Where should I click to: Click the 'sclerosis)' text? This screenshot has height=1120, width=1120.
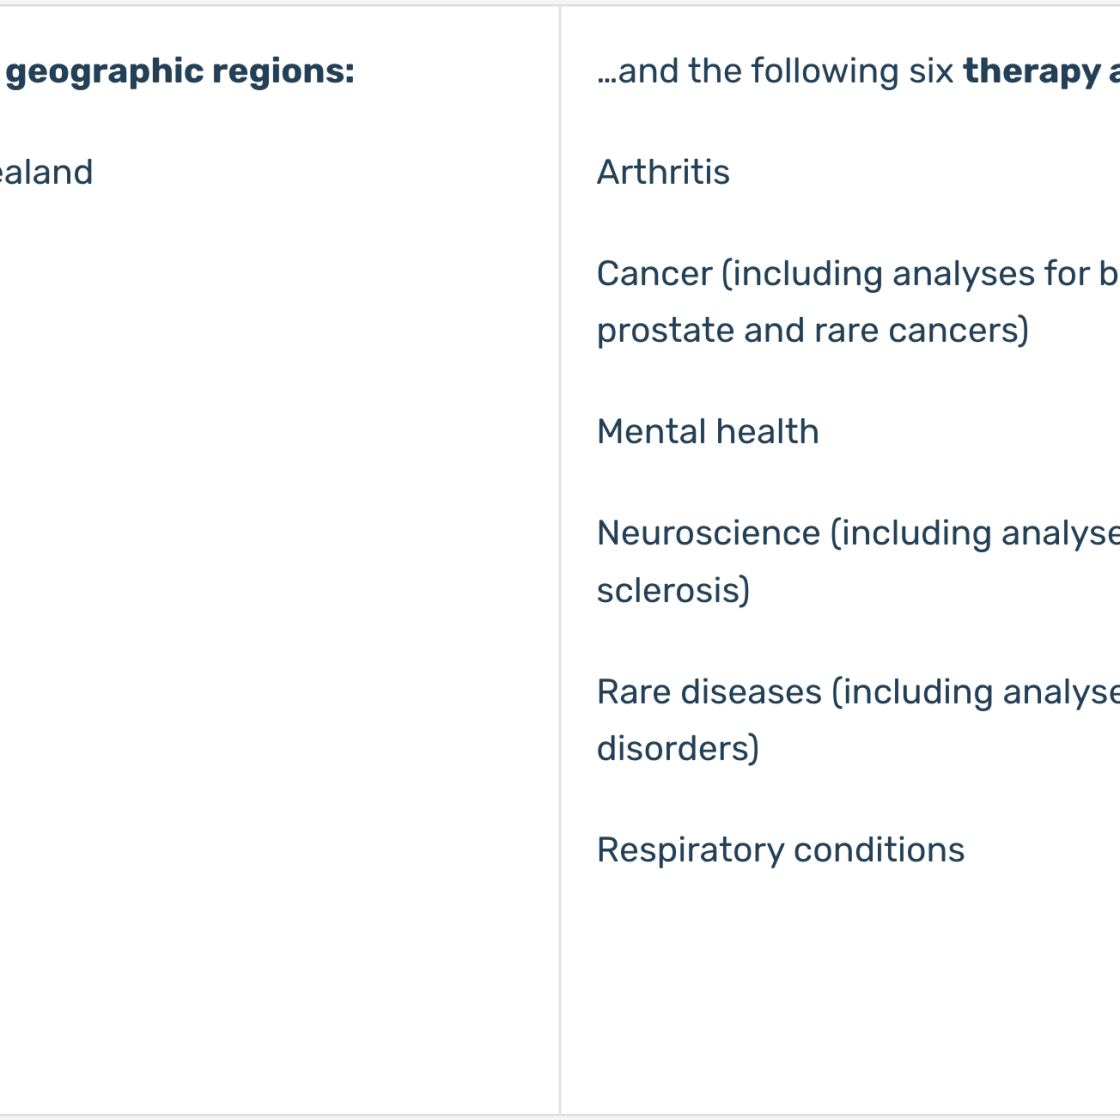tap(674, 590)
